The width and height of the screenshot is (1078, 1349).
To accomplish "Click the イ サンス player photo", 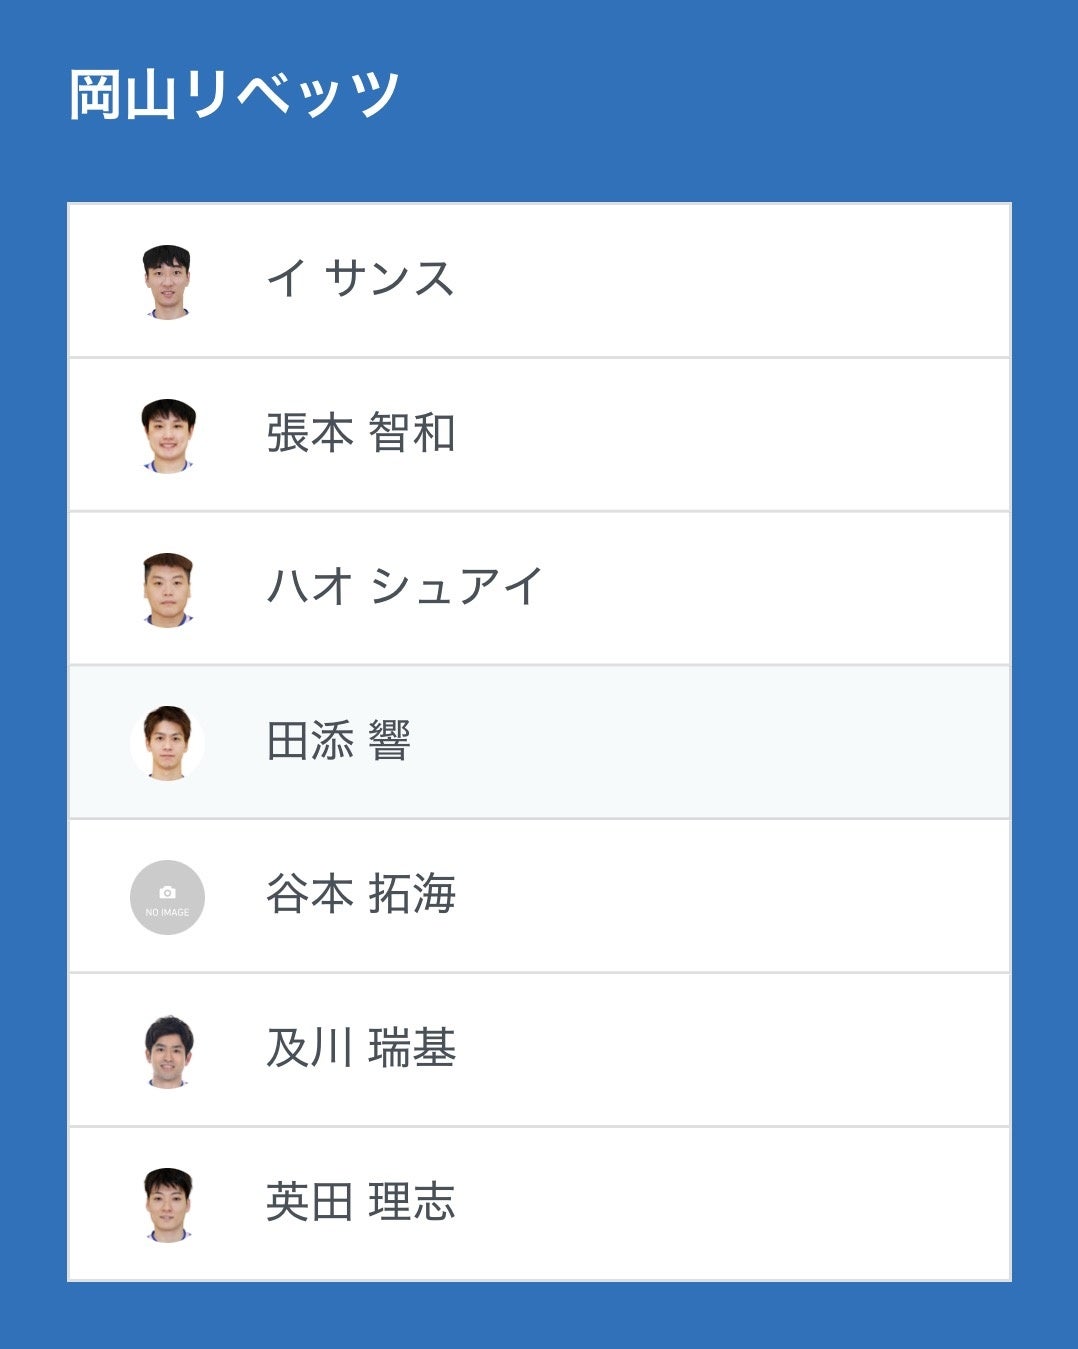I will click(167, 281).
